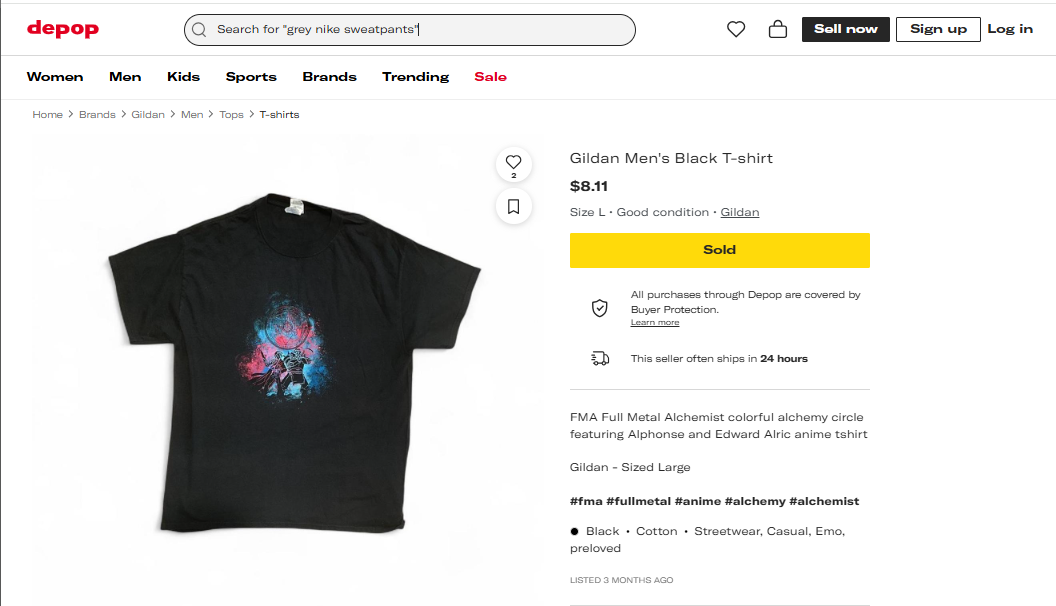This screenshot has width=1056, height=606.
Task: Open the shopping bag
Action: [778, 29]
